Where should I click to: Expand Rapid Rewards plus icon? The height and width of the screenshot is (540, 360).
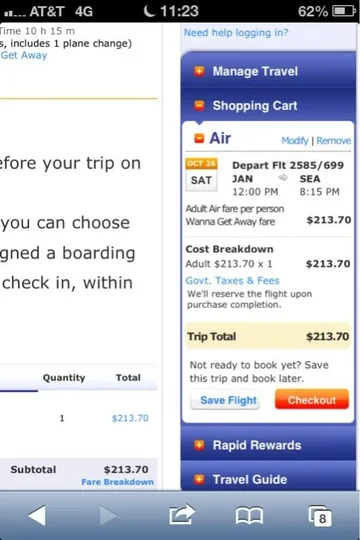click(199, 445)
